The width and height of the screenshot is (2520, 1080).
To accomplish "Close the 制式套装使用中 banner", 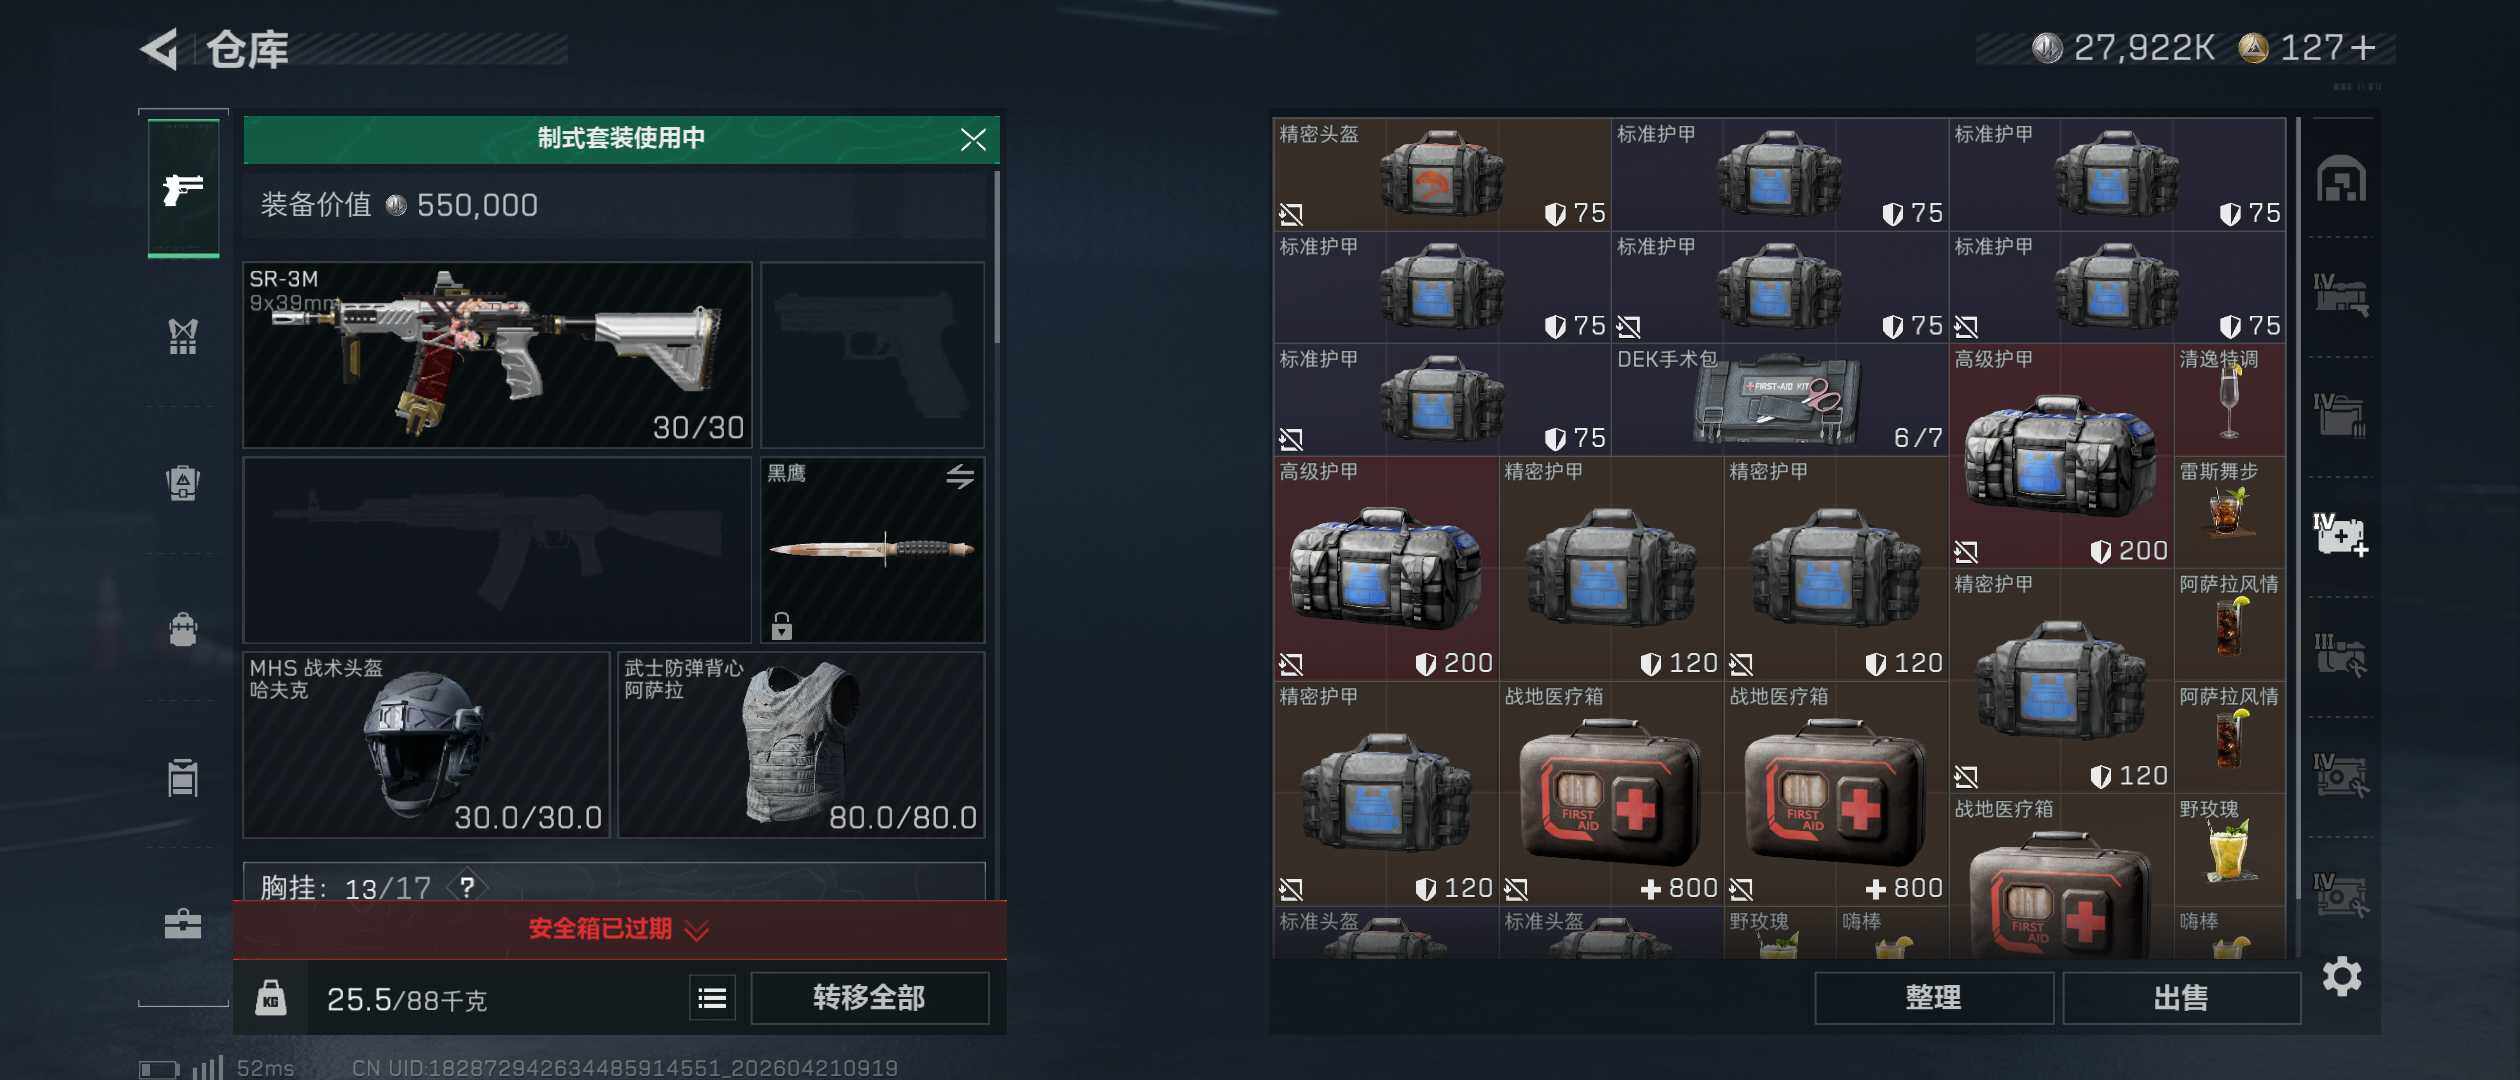I will click(973, 139).
